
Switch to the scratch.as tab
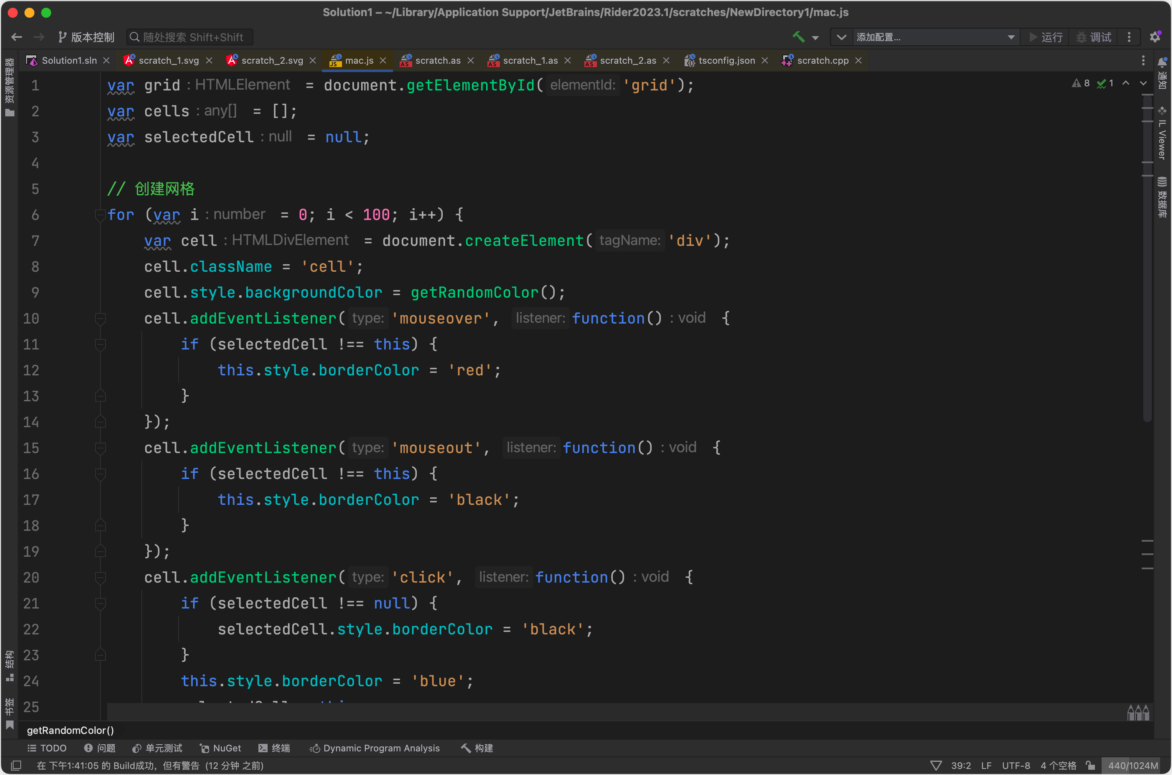point(437,61)
